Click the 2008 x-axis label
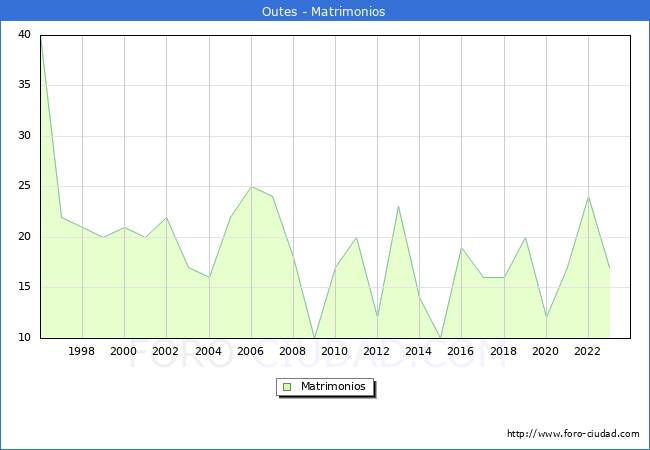Screen dimensions: 650x450 coord(293,352)
